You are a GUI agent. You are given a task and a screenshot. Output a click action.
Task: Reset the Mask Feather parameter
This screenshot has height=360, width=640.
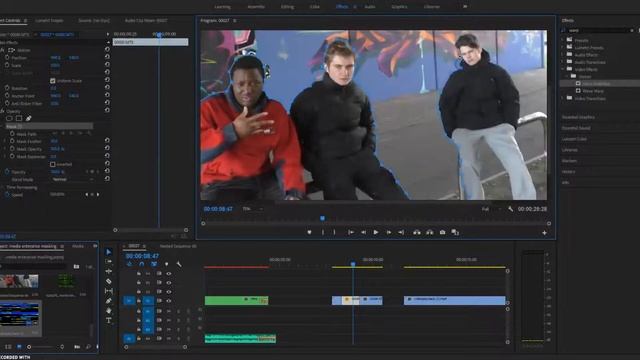click(107, 140)
